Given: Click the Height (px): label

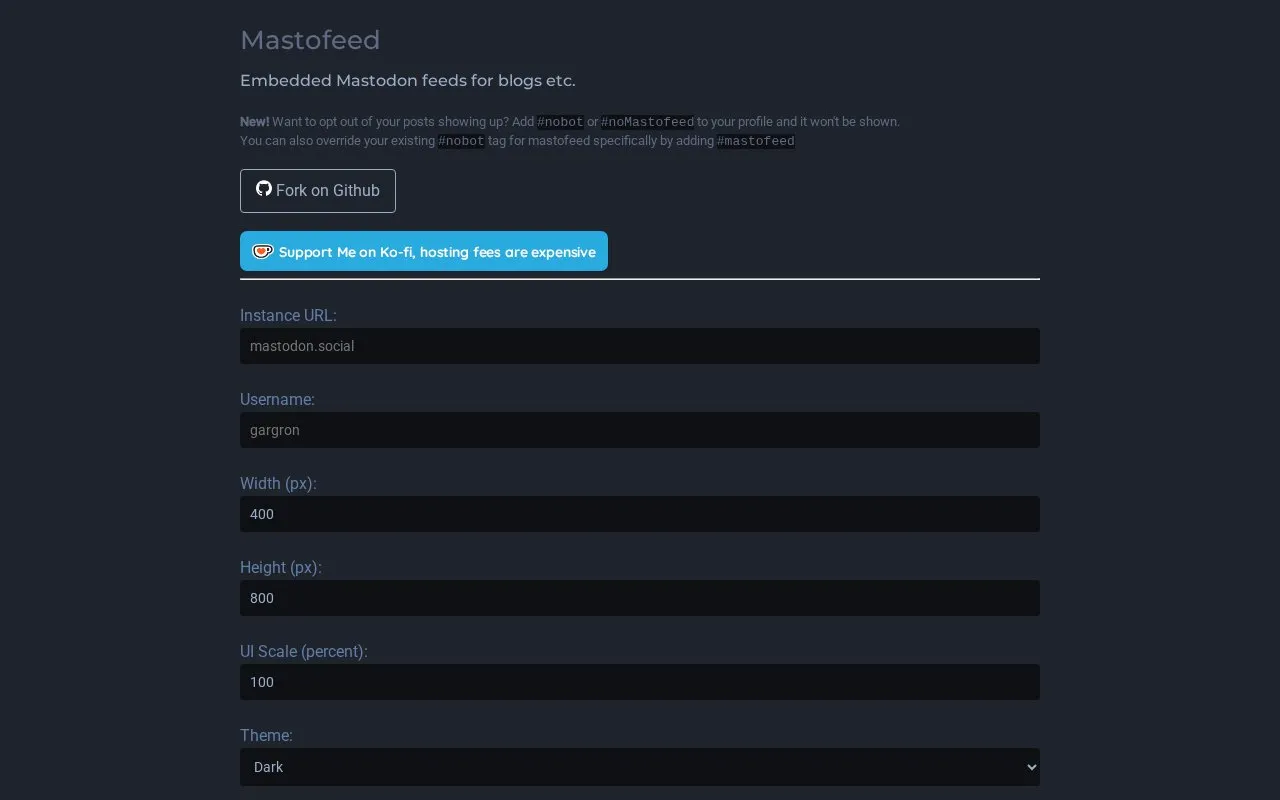Looking at the screenshot, I should point(281,567).
